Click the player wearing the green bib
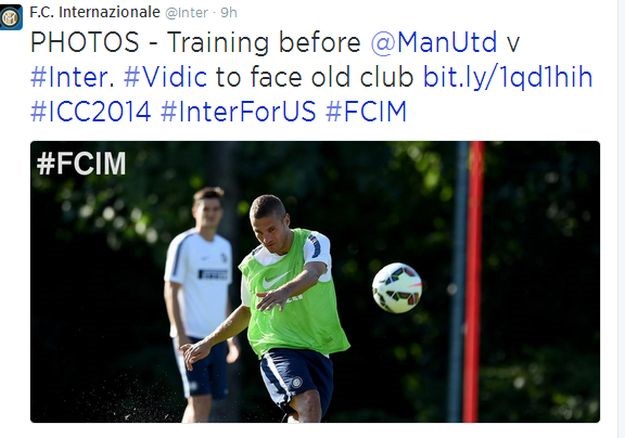Image resolution: width=625 pixels, height=438 pixels. (x=279, y=303)
